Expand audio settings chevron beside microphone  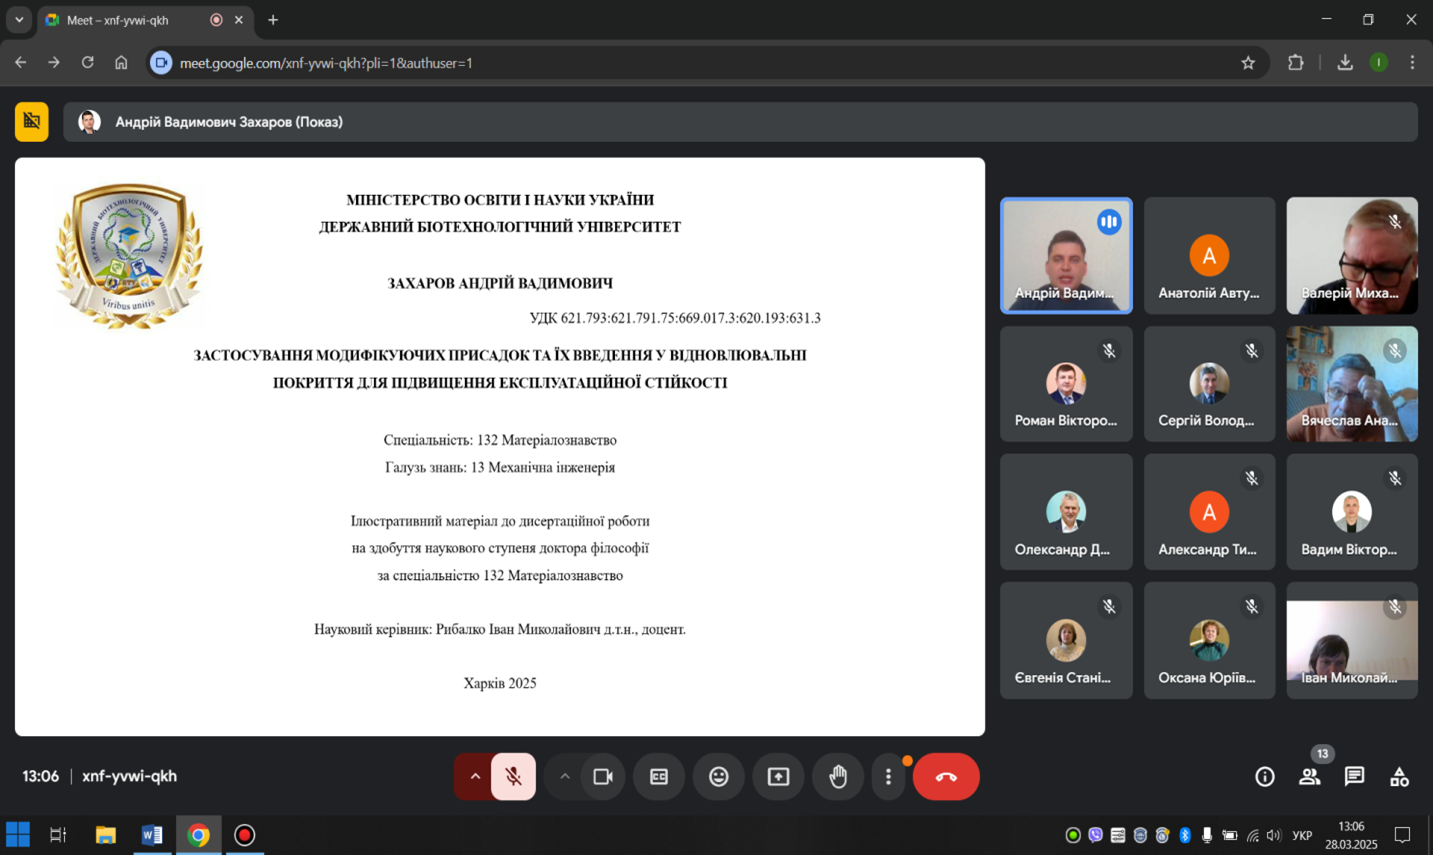[475, 777]
